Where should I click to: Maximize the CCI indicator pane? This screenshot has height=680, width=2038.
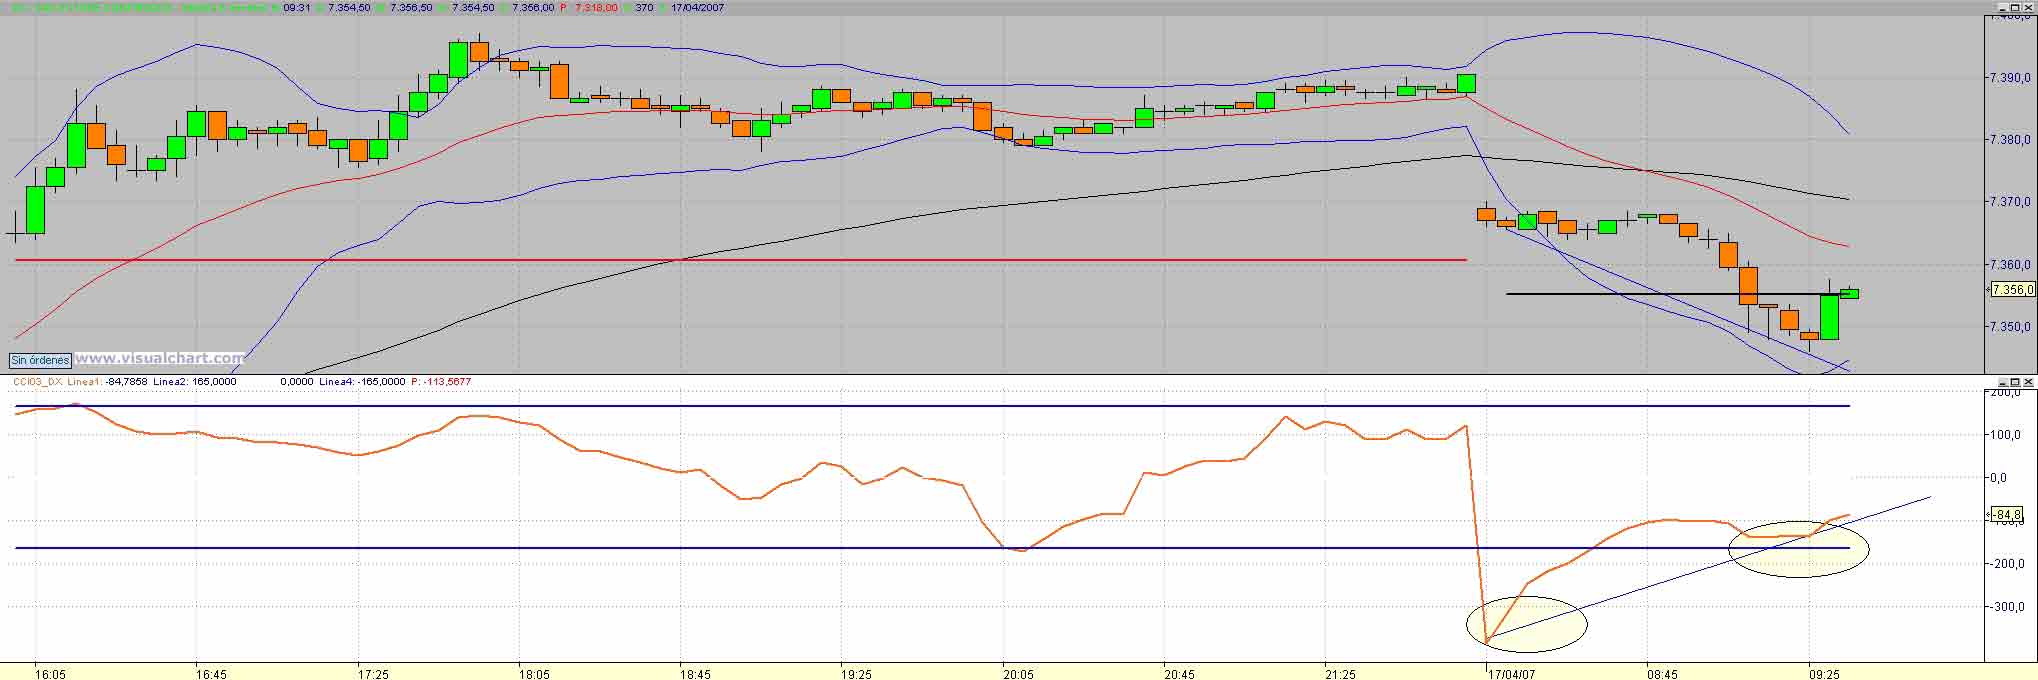pyautogui.click(x=2015, y=382)
